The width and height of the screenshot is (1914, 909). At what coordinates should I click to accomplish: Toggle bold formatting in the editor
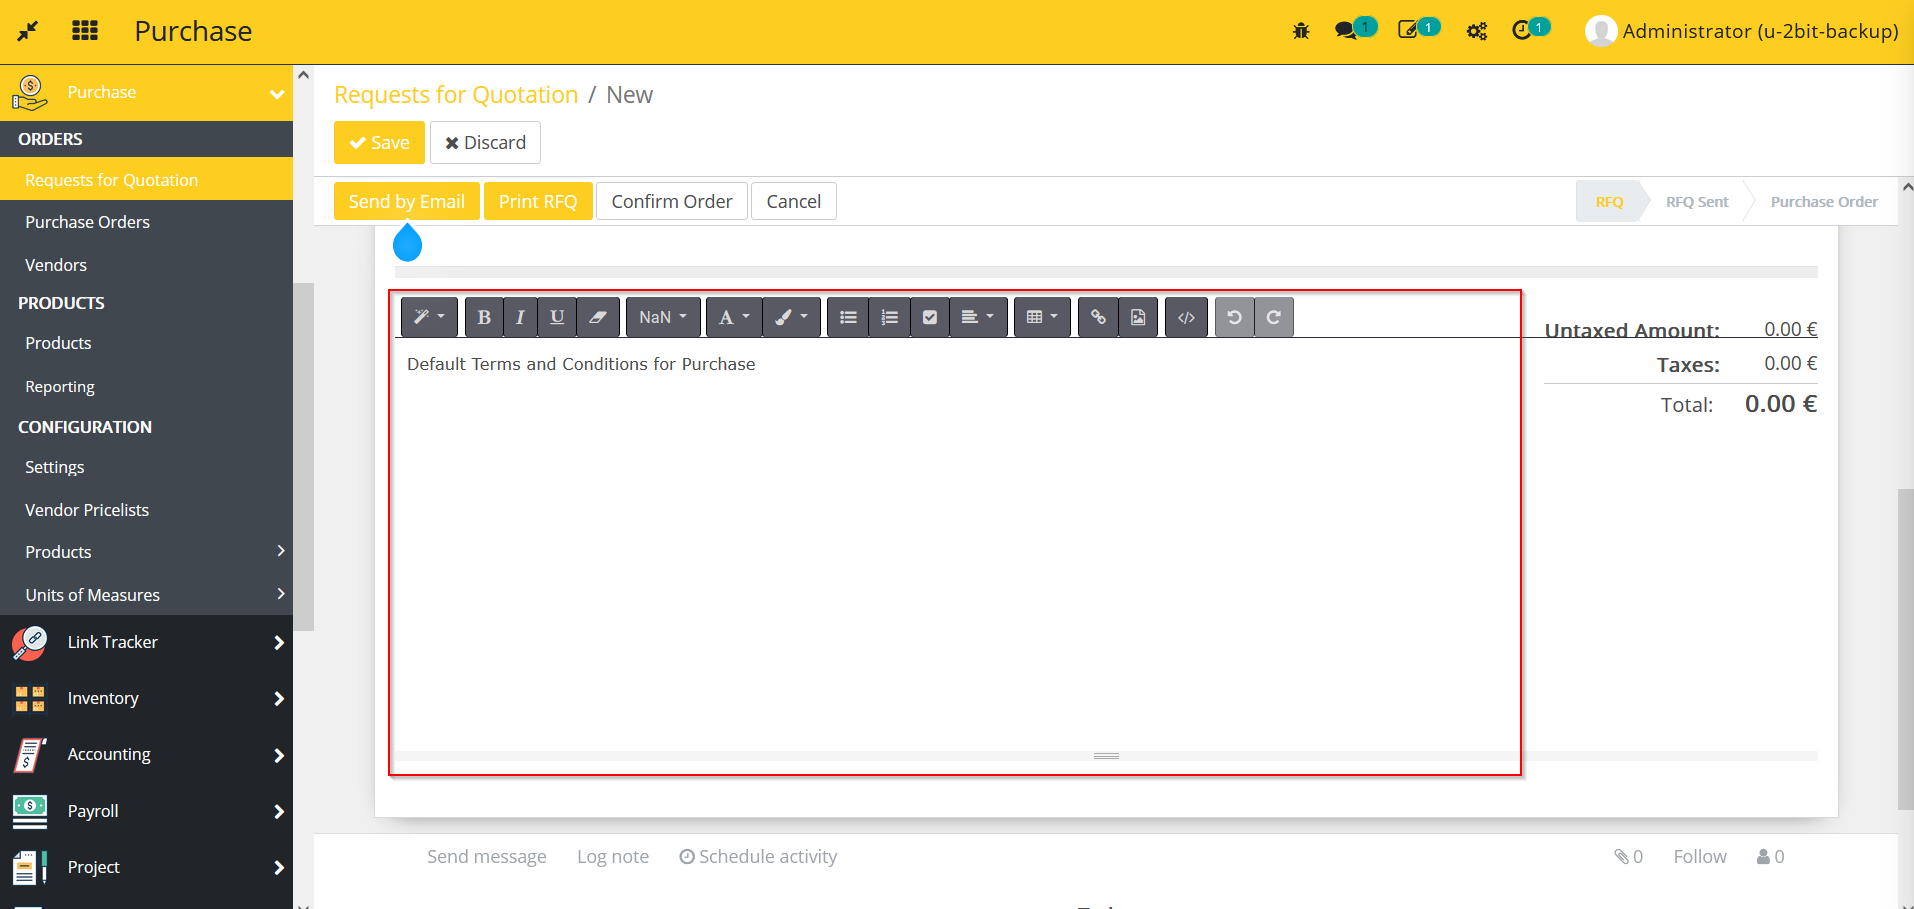point(484,317)
